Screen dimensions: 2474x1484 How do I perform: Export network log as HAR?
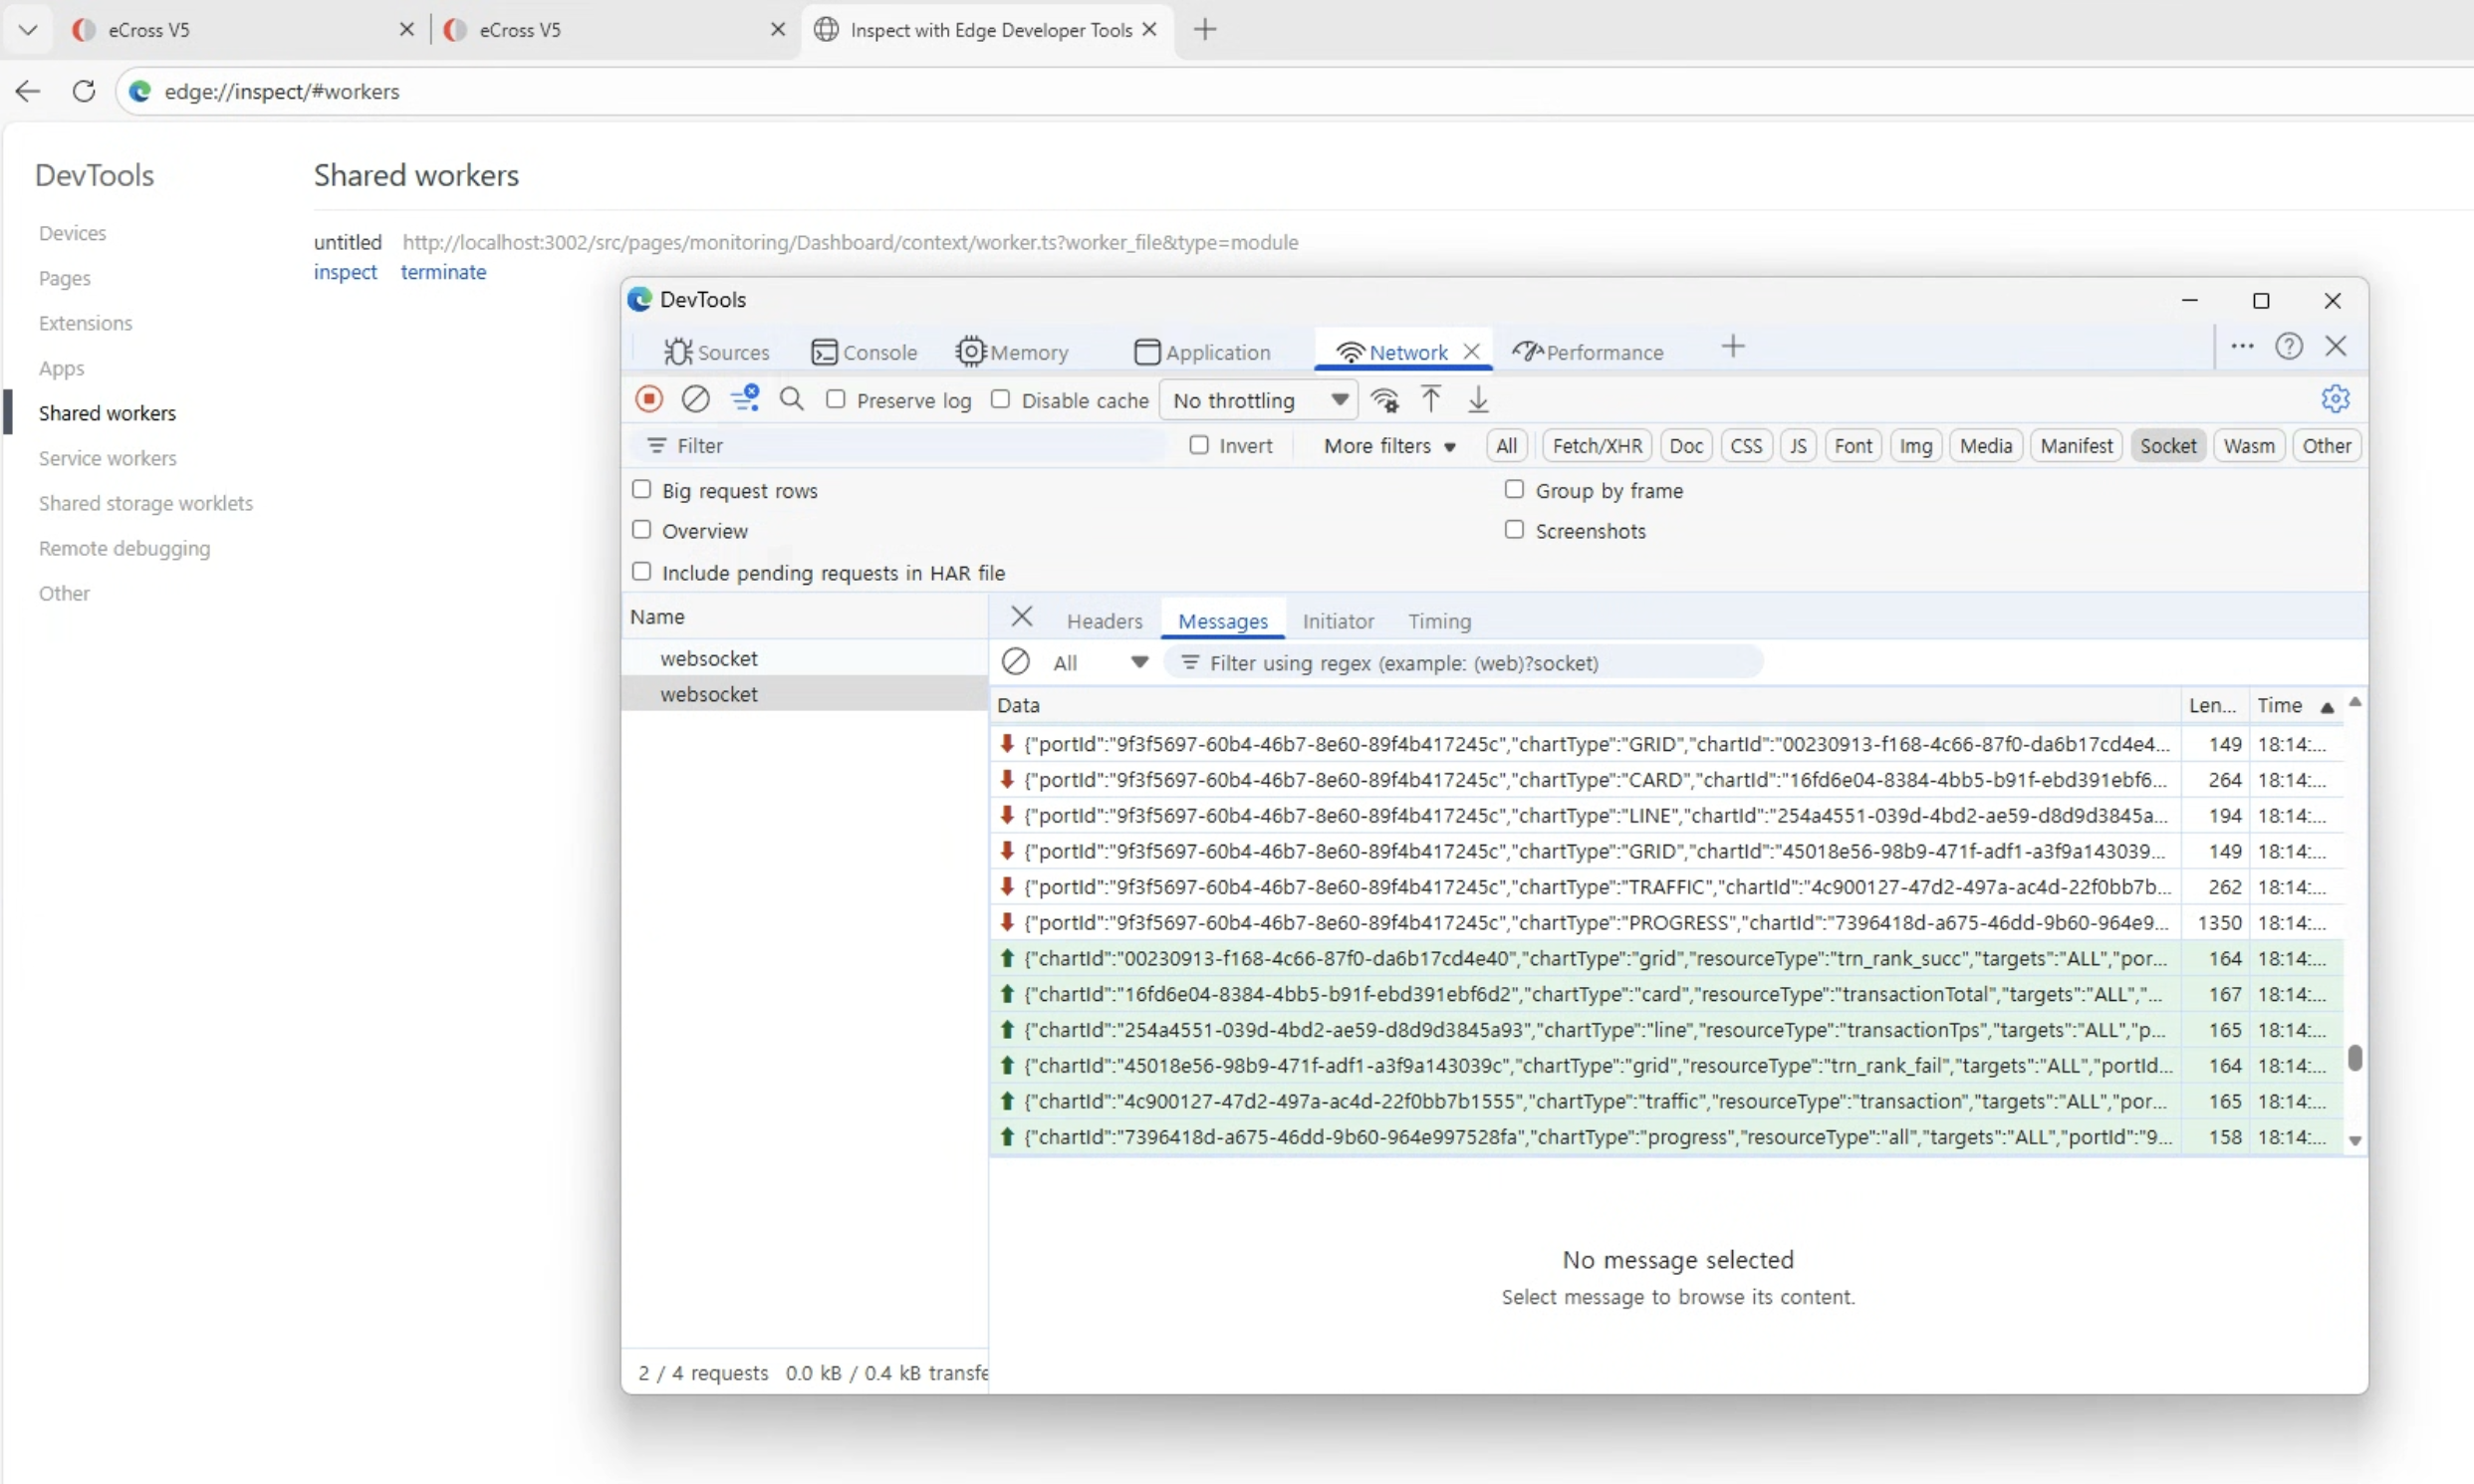pos(1478,399)
